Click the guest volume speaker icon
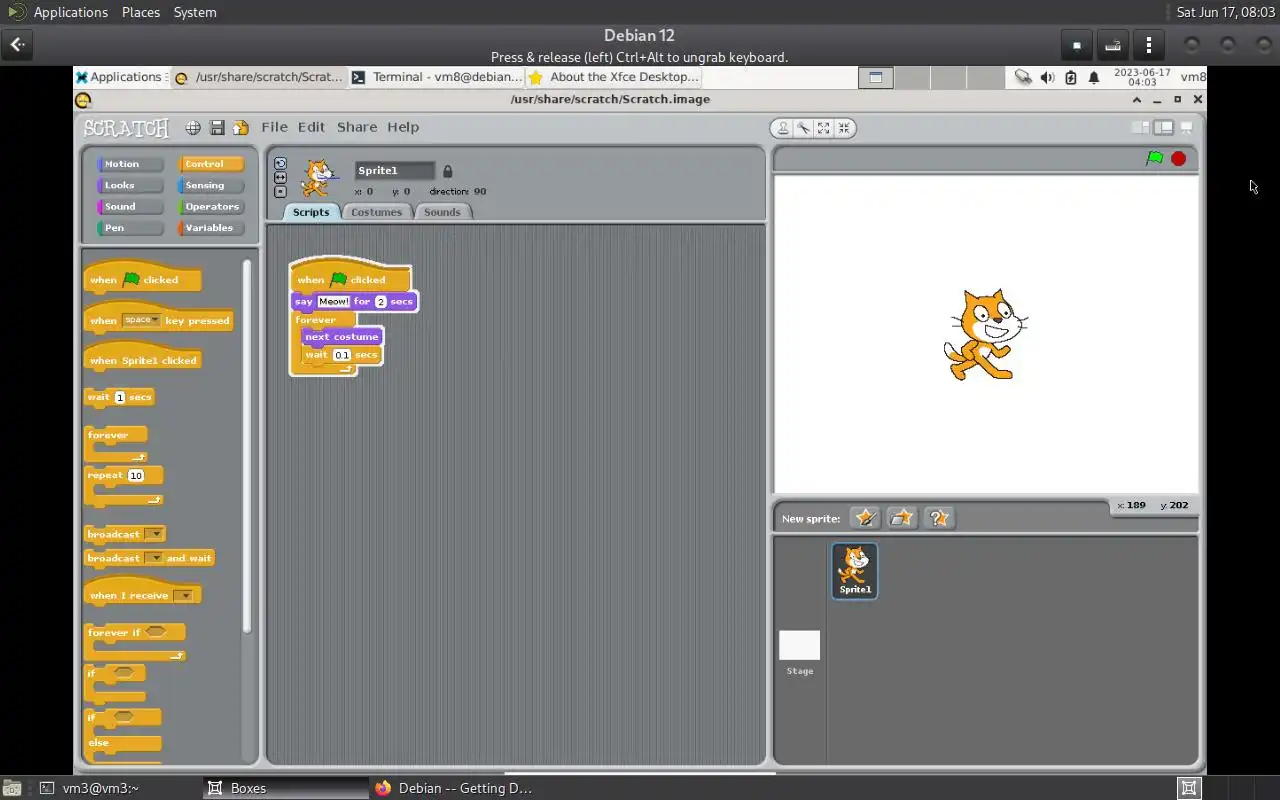The image size is (1280, 800). click(1047, 77)
